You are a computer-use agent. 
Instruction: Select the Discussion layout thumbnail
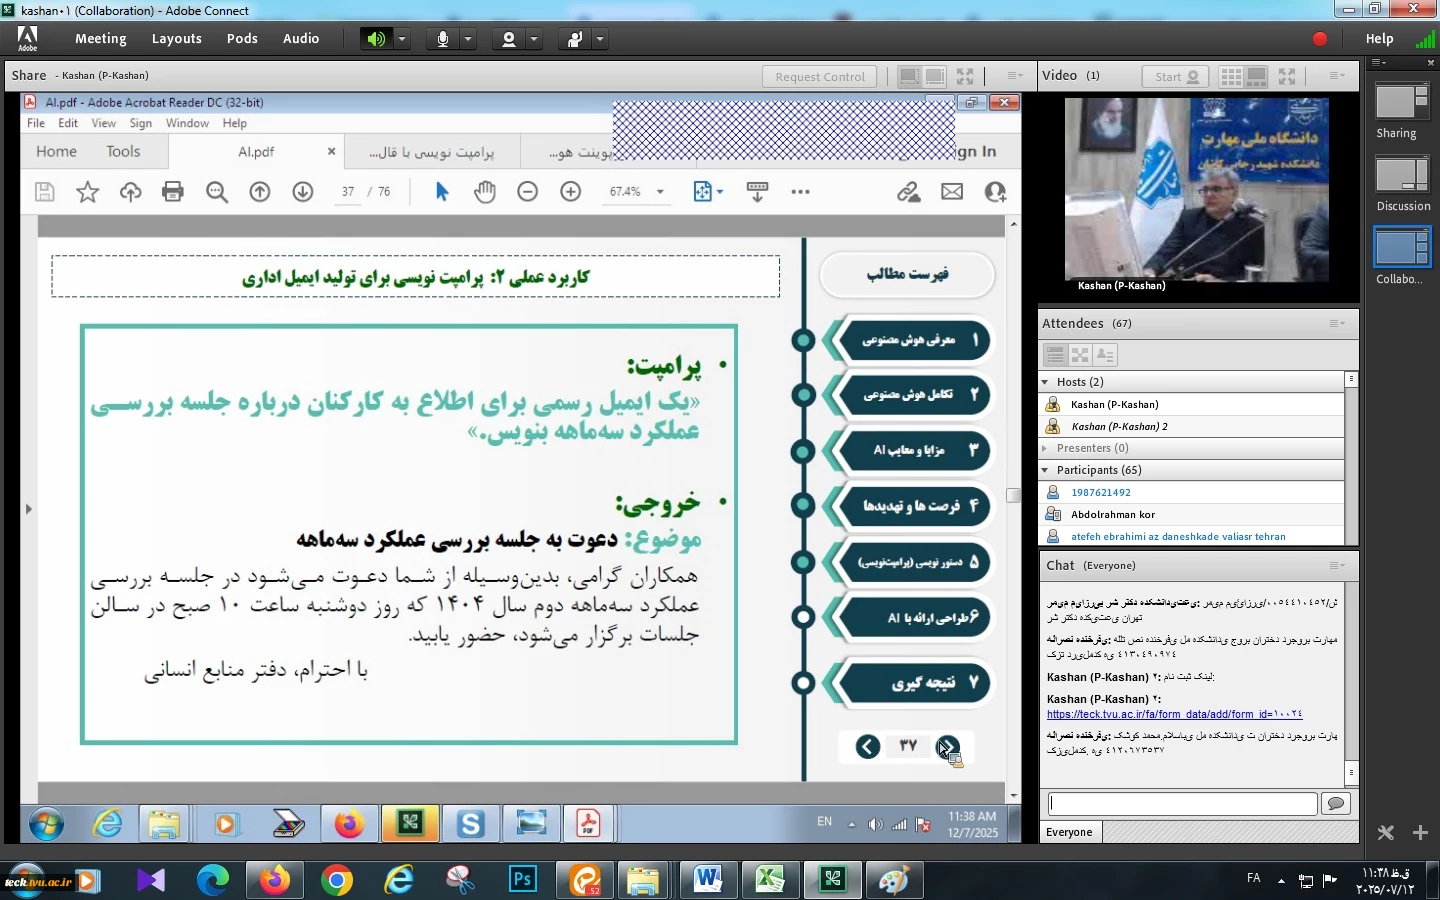(1402, 177)
